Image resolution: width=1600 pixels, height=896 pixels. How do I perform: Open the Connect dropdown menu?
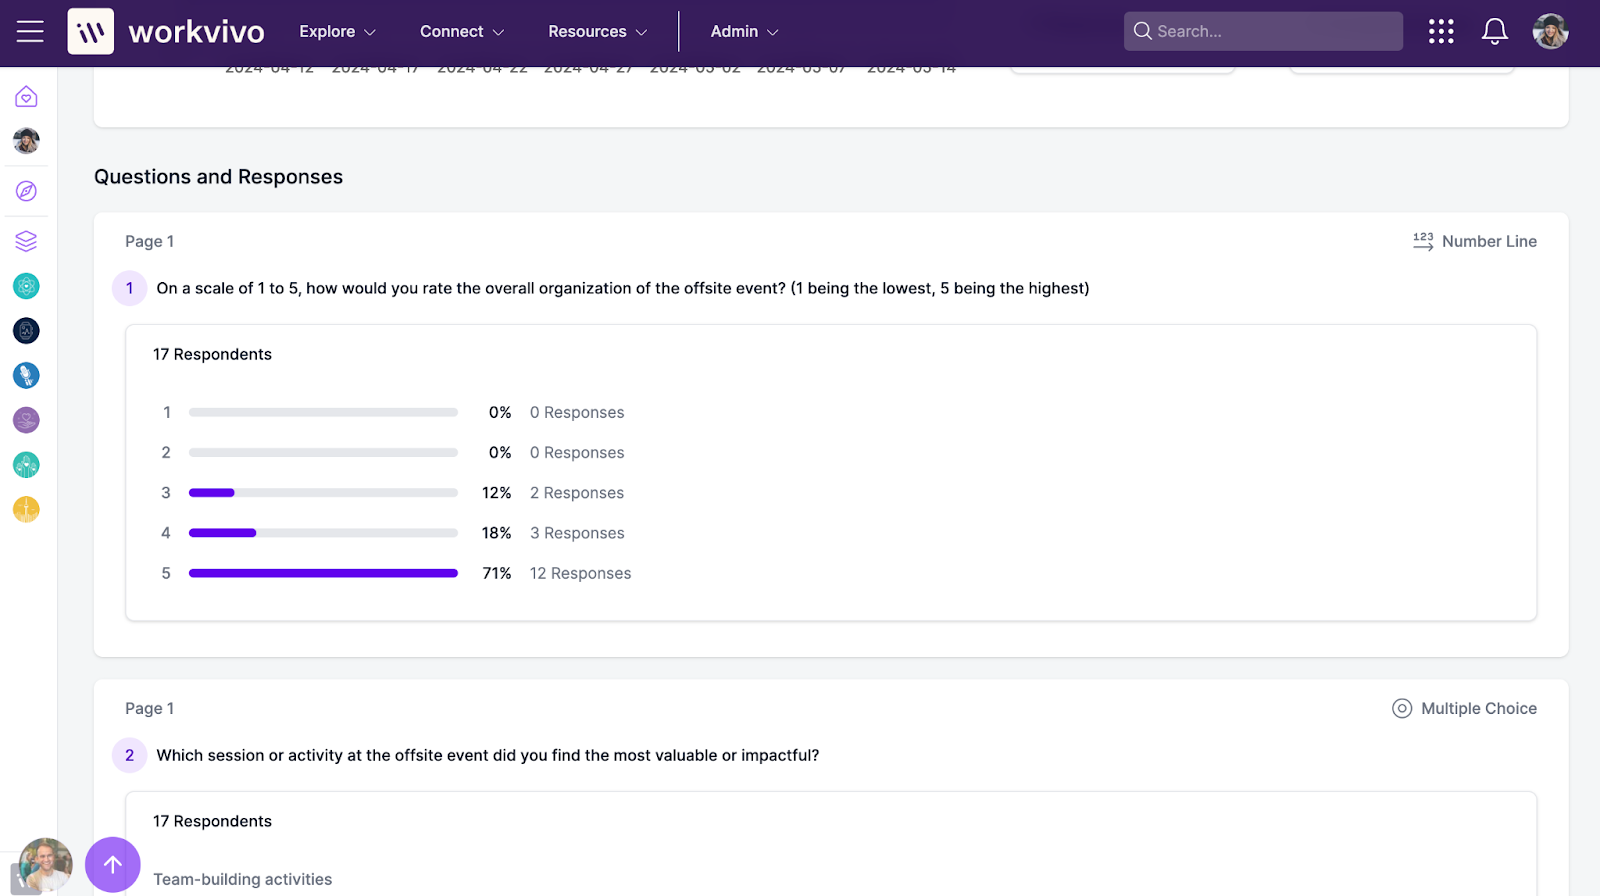pos(461,32)
